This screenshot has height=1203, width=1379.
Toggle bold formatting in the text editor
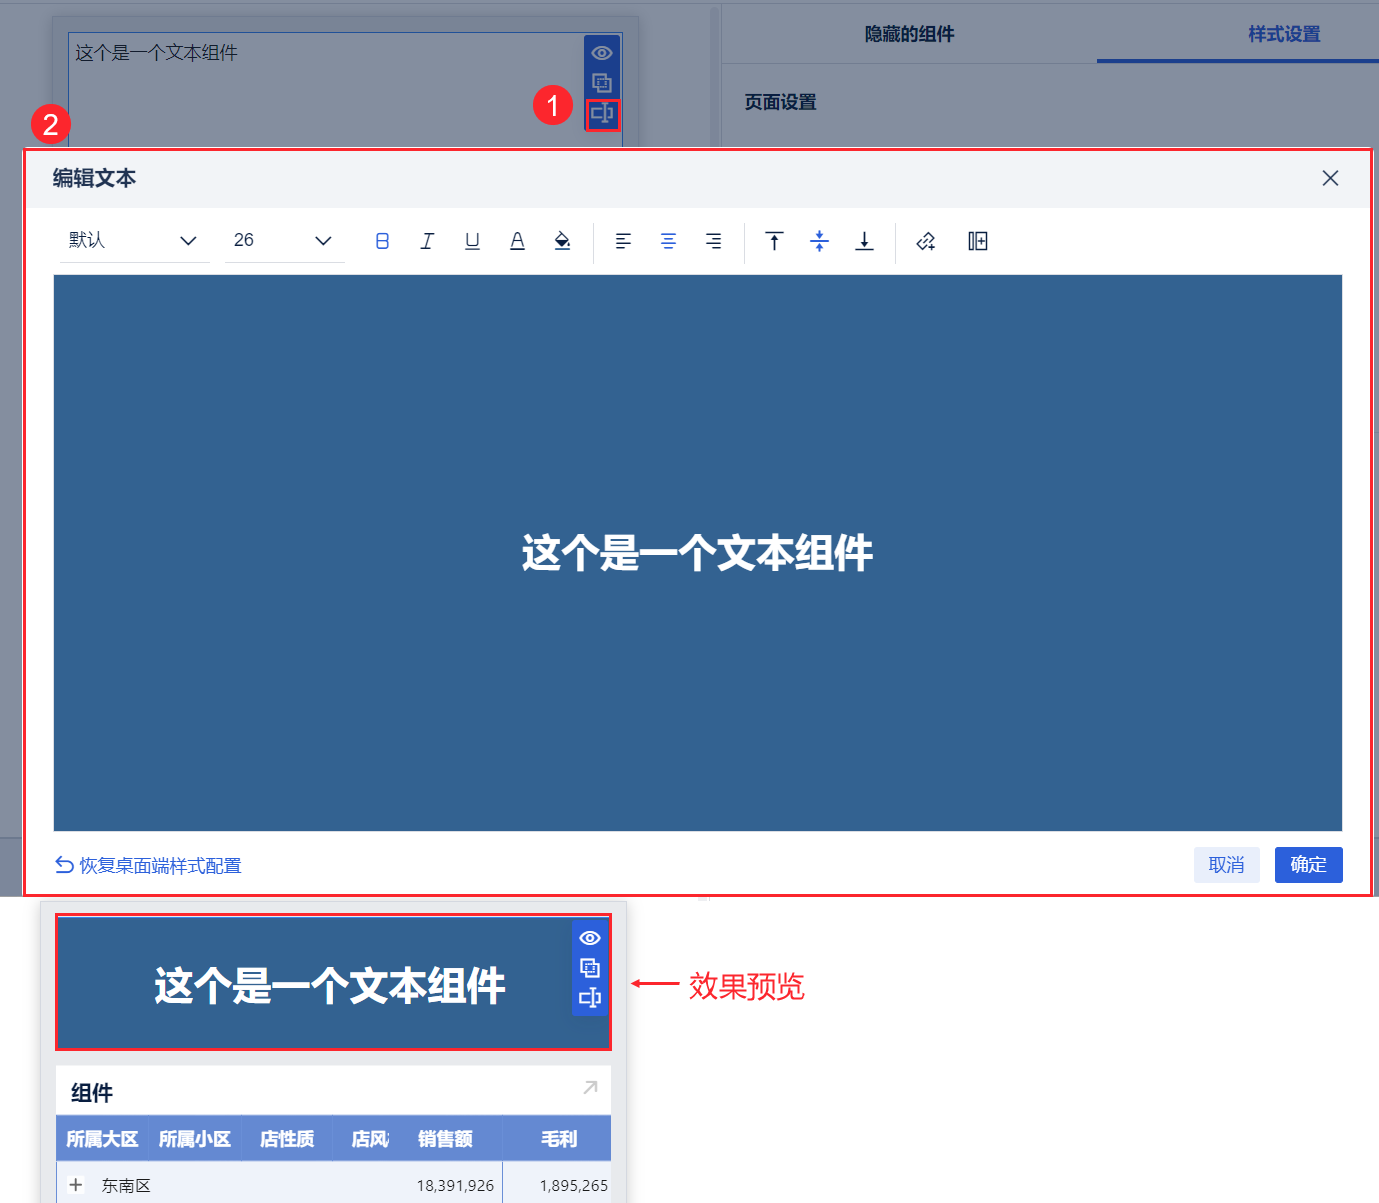click(382, 241)
